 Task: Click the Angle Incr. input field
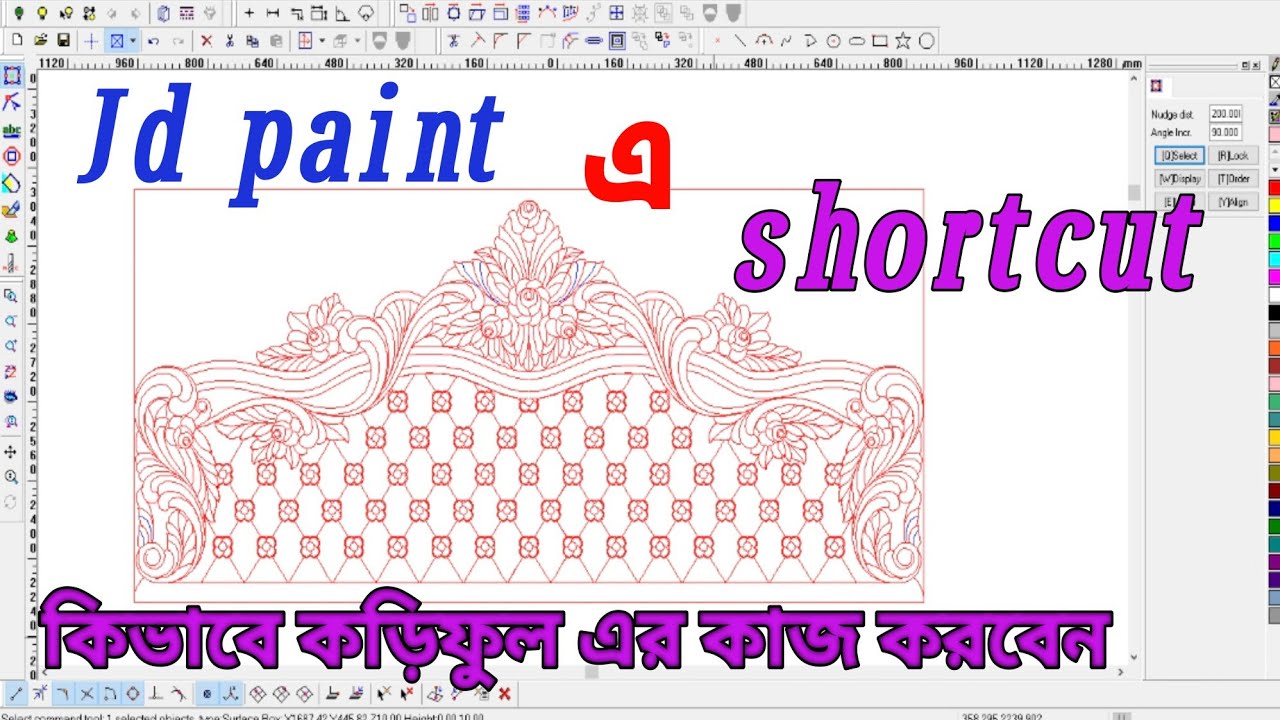point(1225,132)
